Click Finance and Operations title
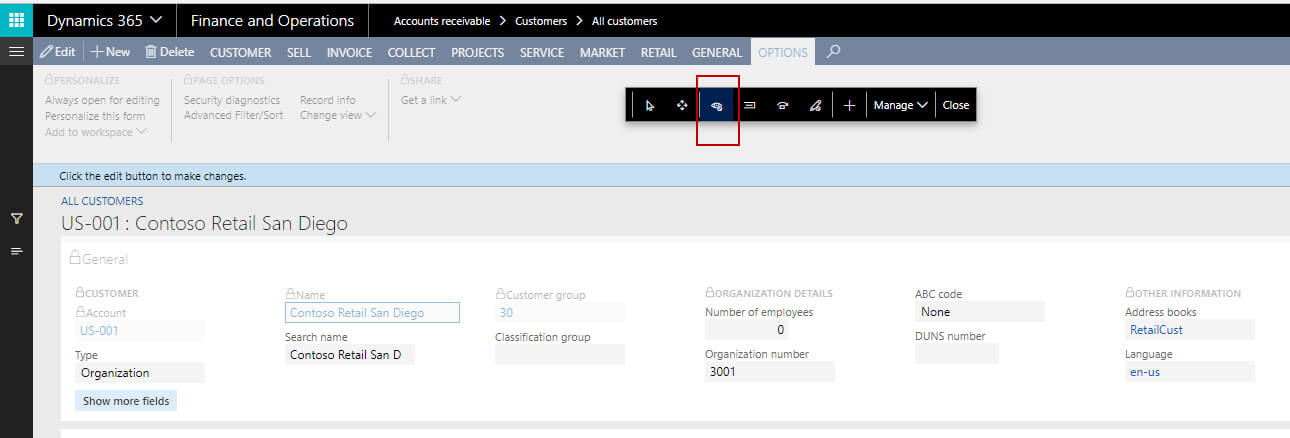This screenshot has width=1290, height=438. point(272,20)
